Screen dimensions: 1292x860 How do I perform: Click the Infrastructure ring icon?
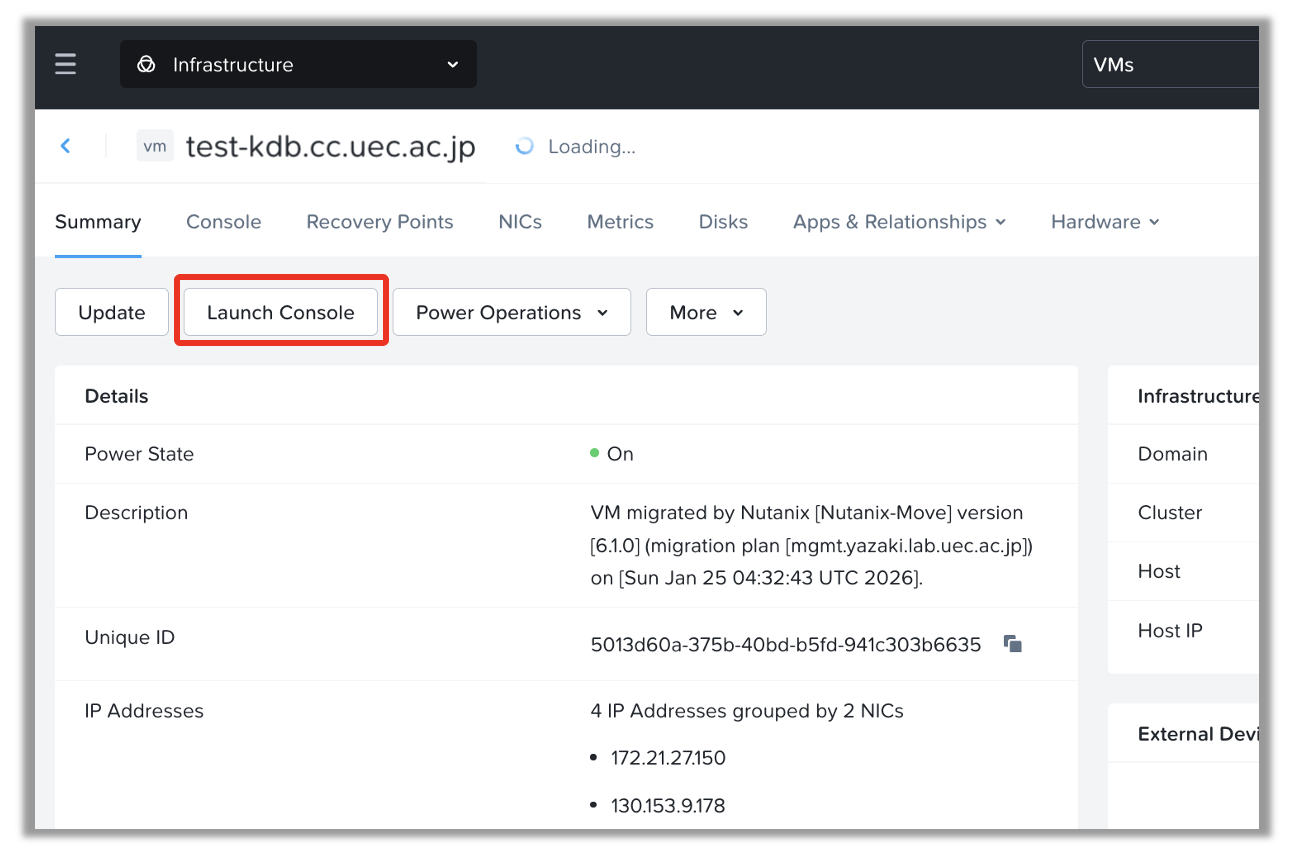[147, 65]
